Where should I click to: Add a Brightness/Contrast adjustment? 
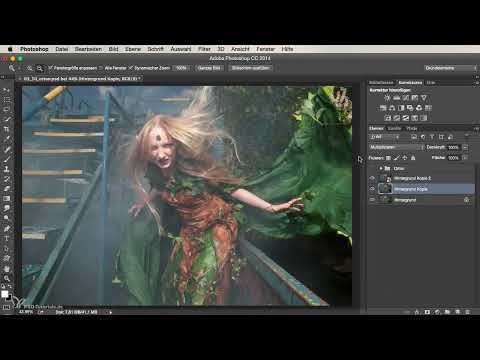coord(387,98)
